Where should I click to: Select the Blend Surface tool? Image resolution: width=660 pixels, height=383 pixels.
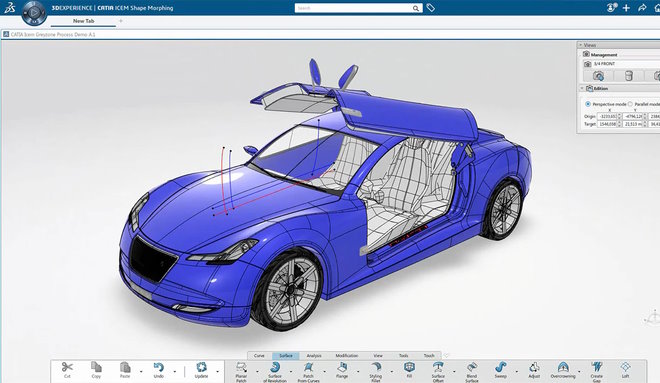tap(472, 372)
